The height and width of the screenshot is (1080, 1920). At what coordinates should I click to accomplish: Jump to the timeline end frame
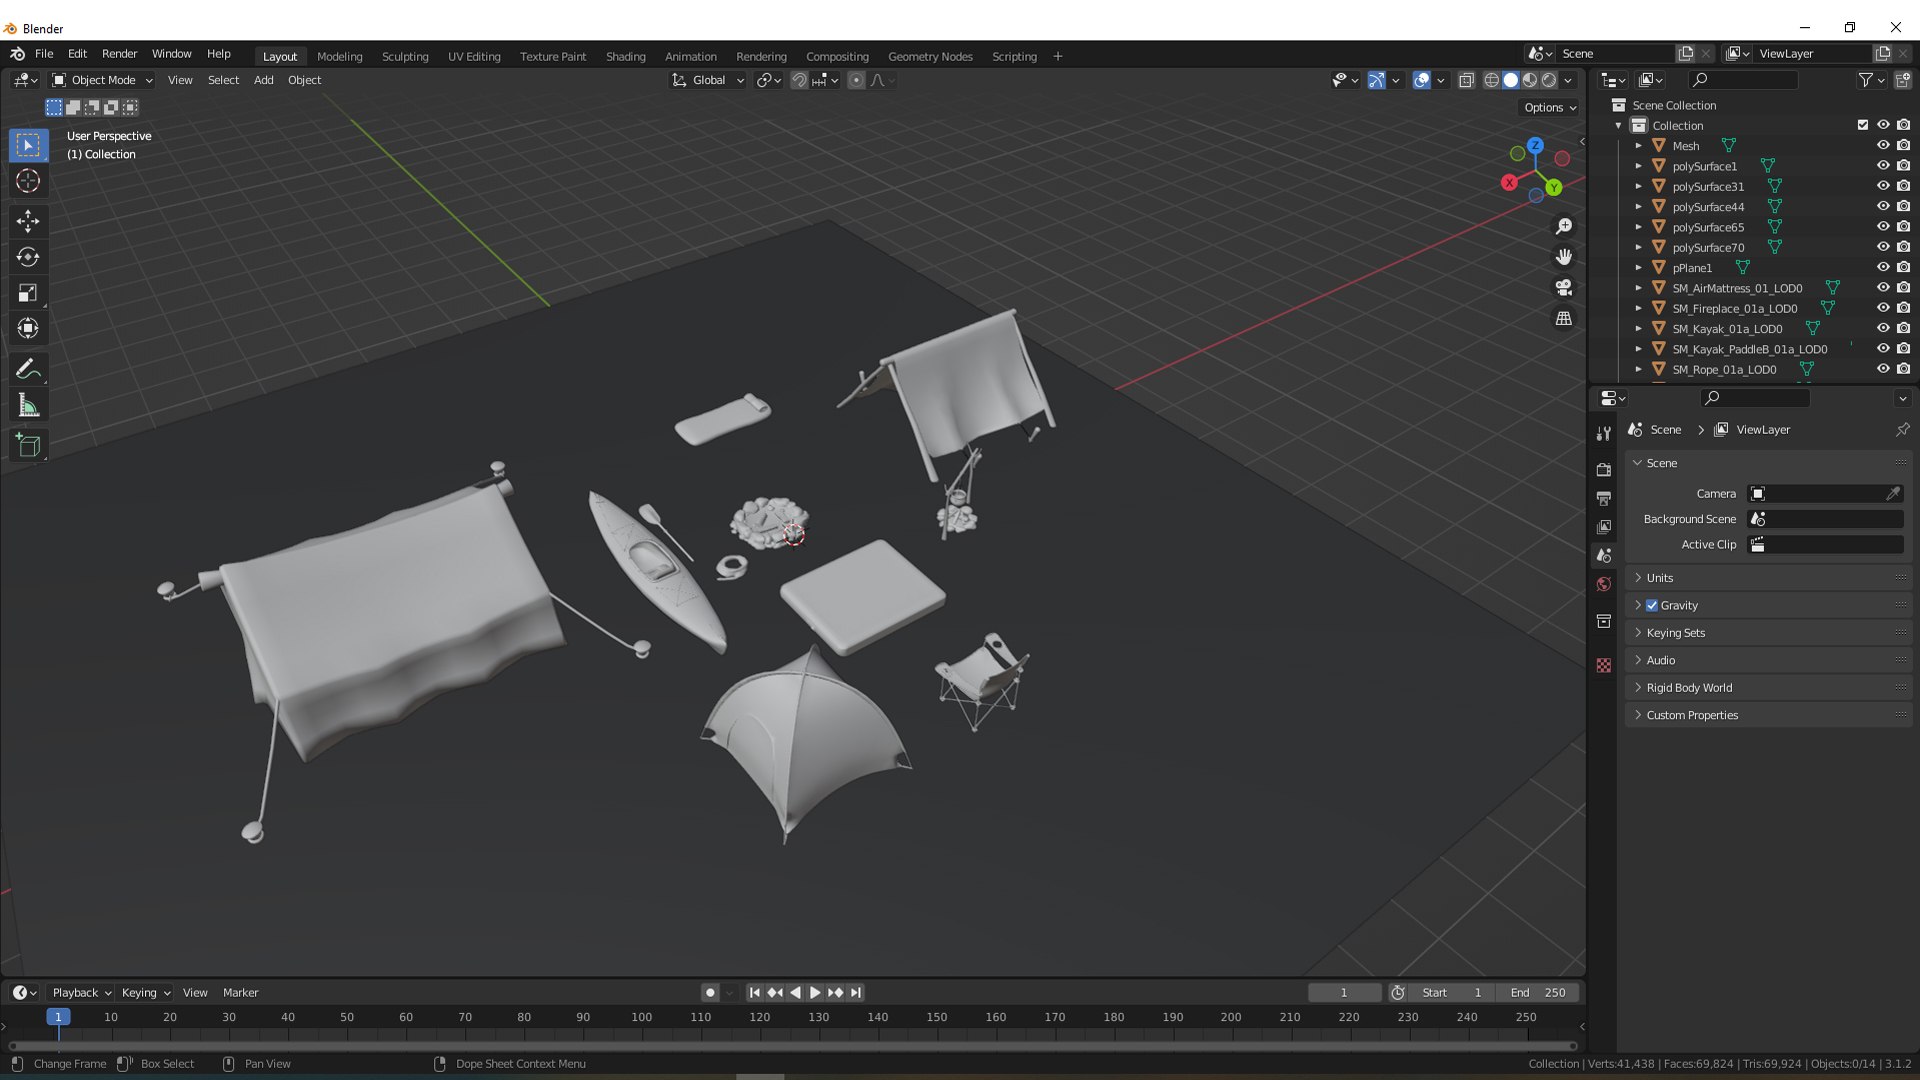click(x=856, y=993)
